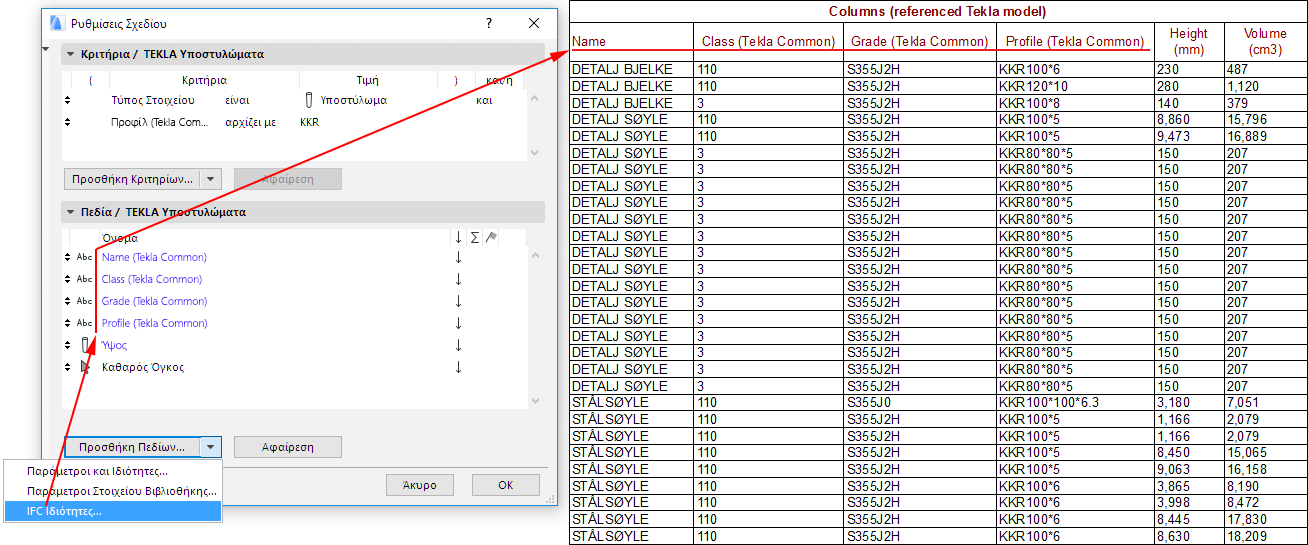The image size is (1308, 545).
Task: Select the Name (Tekla Common) field row
Action: 294,257
